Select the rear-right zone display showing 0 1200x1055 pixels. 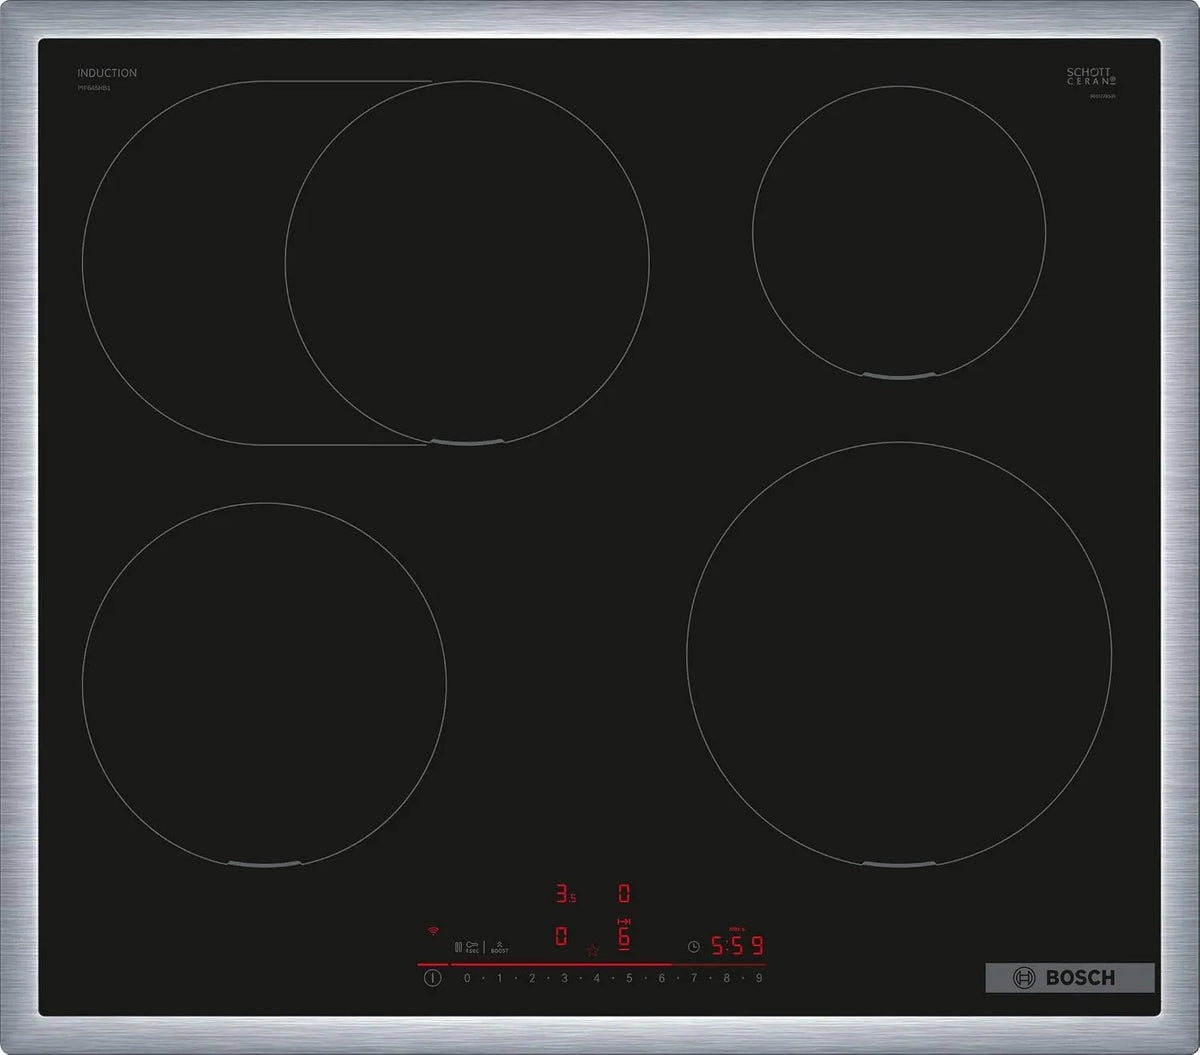[x=624, y=893]
